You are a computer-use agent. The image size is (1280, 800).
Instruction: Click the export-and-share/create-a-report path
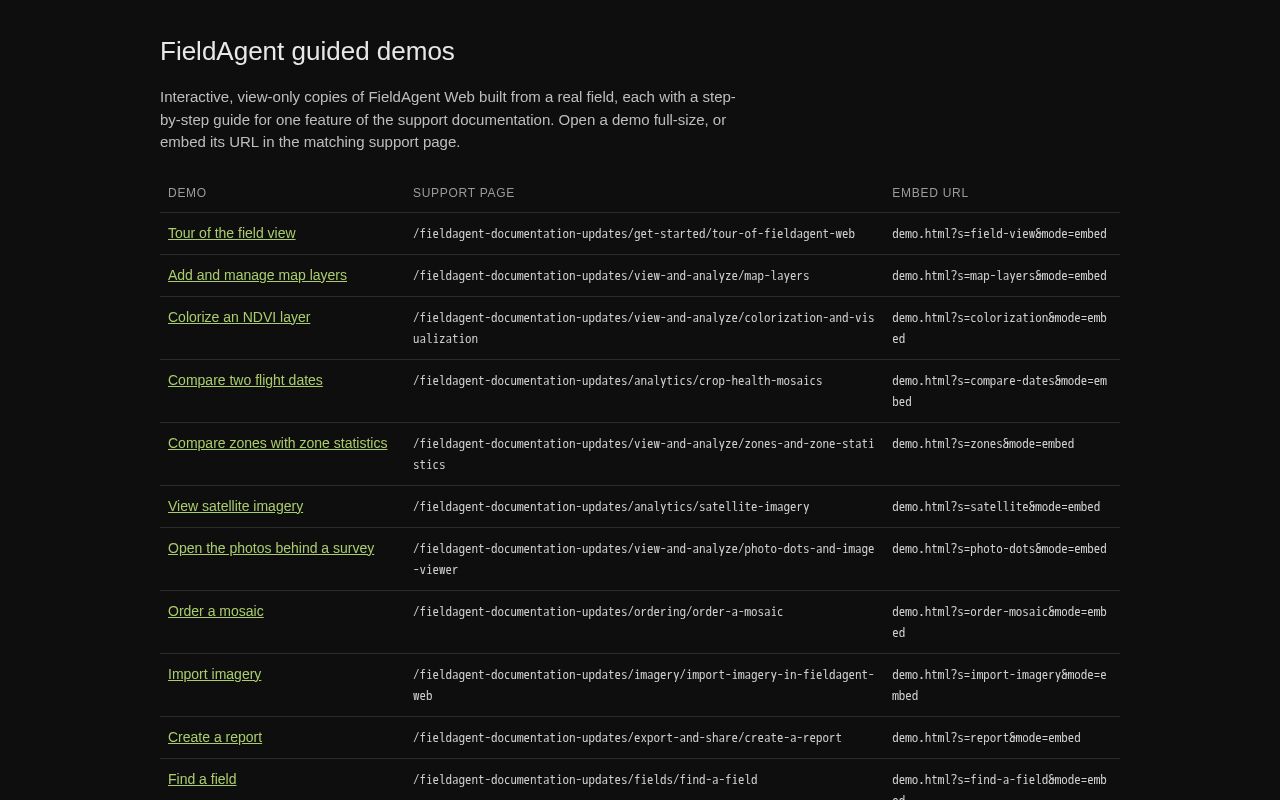click(x=627, y=738)
